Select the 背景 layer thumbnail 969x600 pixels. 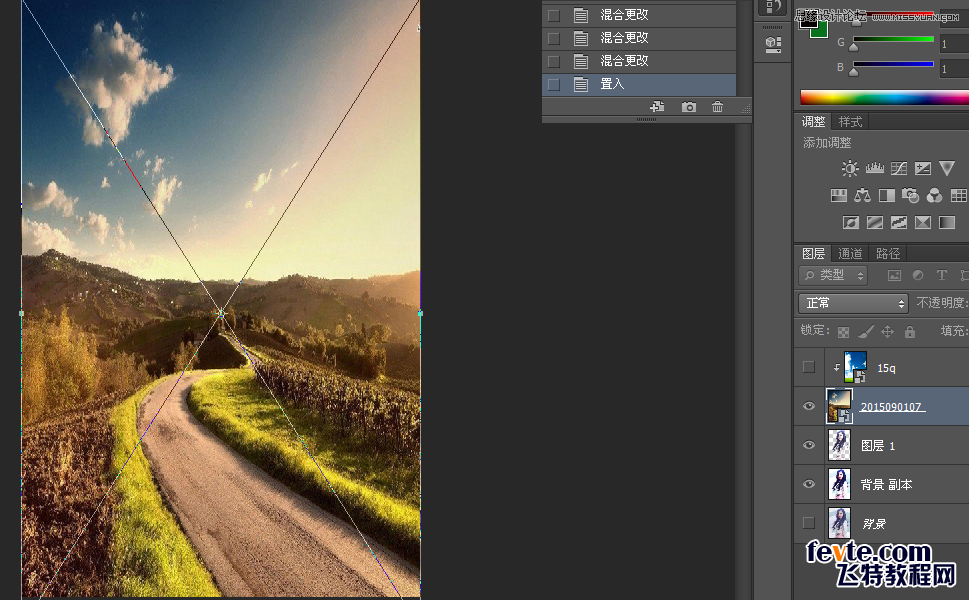839,523
